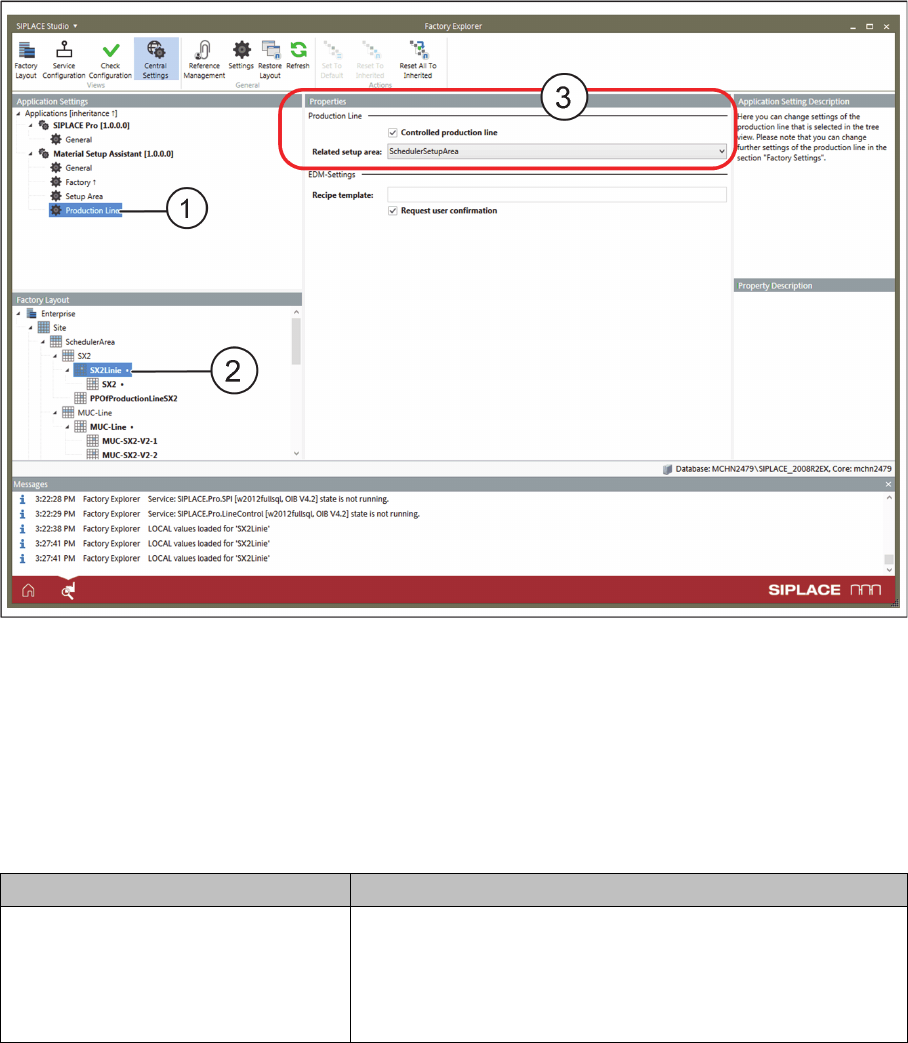The image size is (908, 1043).
Task: Open the Related setup area dropdown
Action: click(557, 152)
